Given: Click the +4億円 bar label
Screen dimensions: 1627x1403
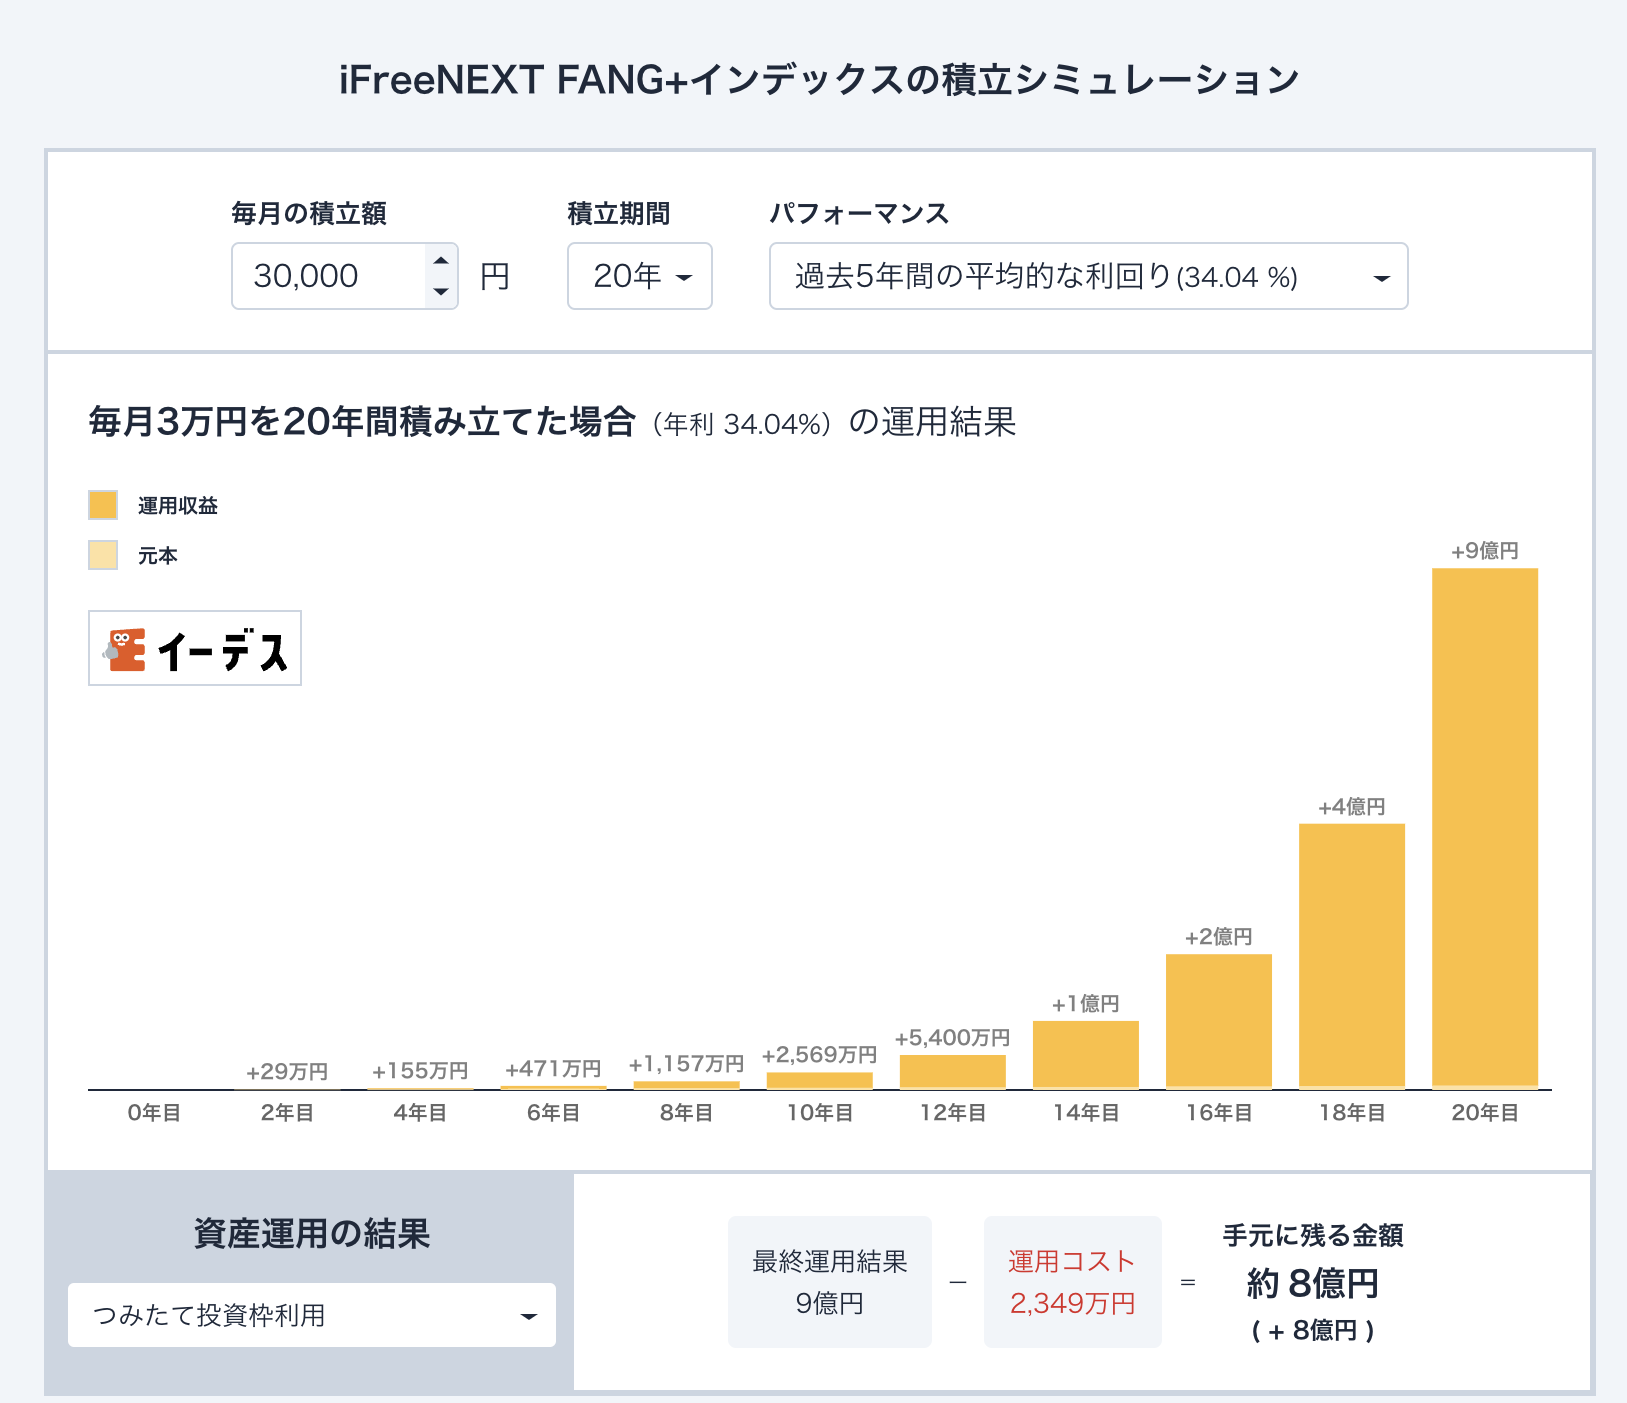Looking at the screenshot, I should [x=1352, y=807].
